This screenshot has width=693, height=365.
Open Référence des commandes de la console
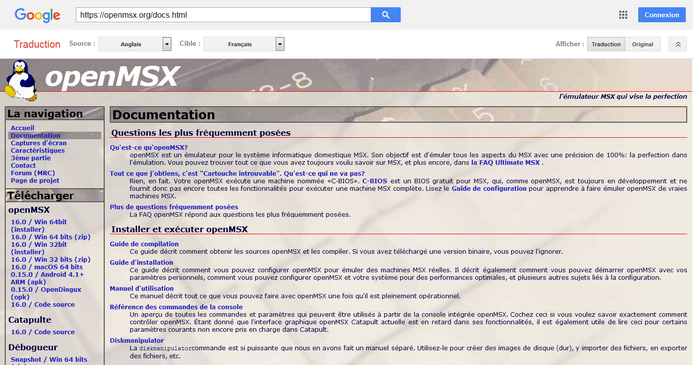tap(176, 307)
